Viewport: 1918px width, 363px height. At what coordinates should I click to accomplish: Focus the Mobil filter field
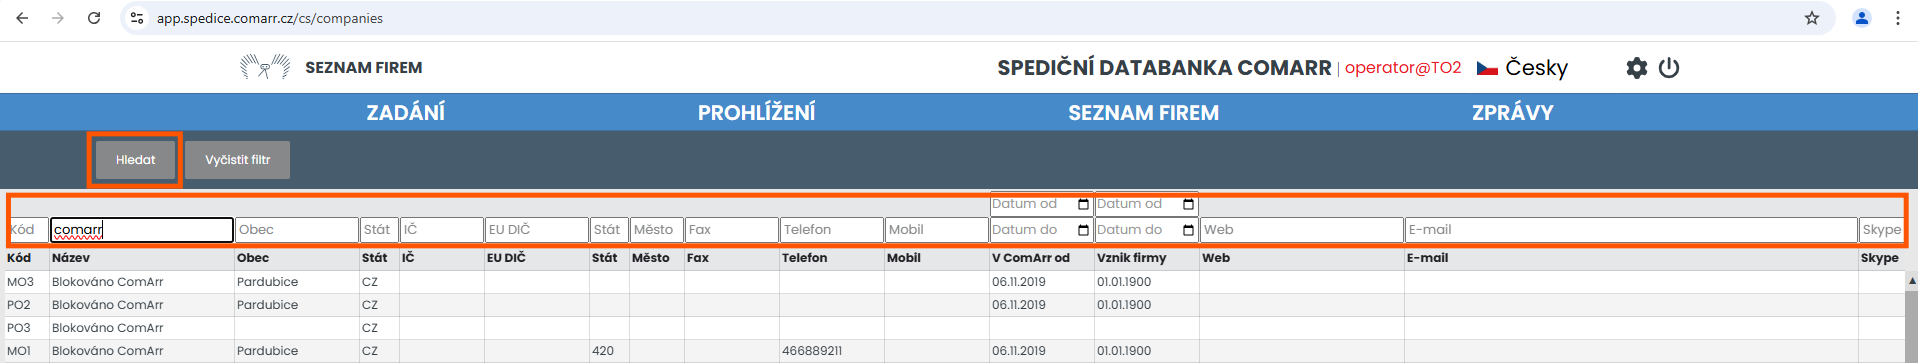(x=937, y=230)
